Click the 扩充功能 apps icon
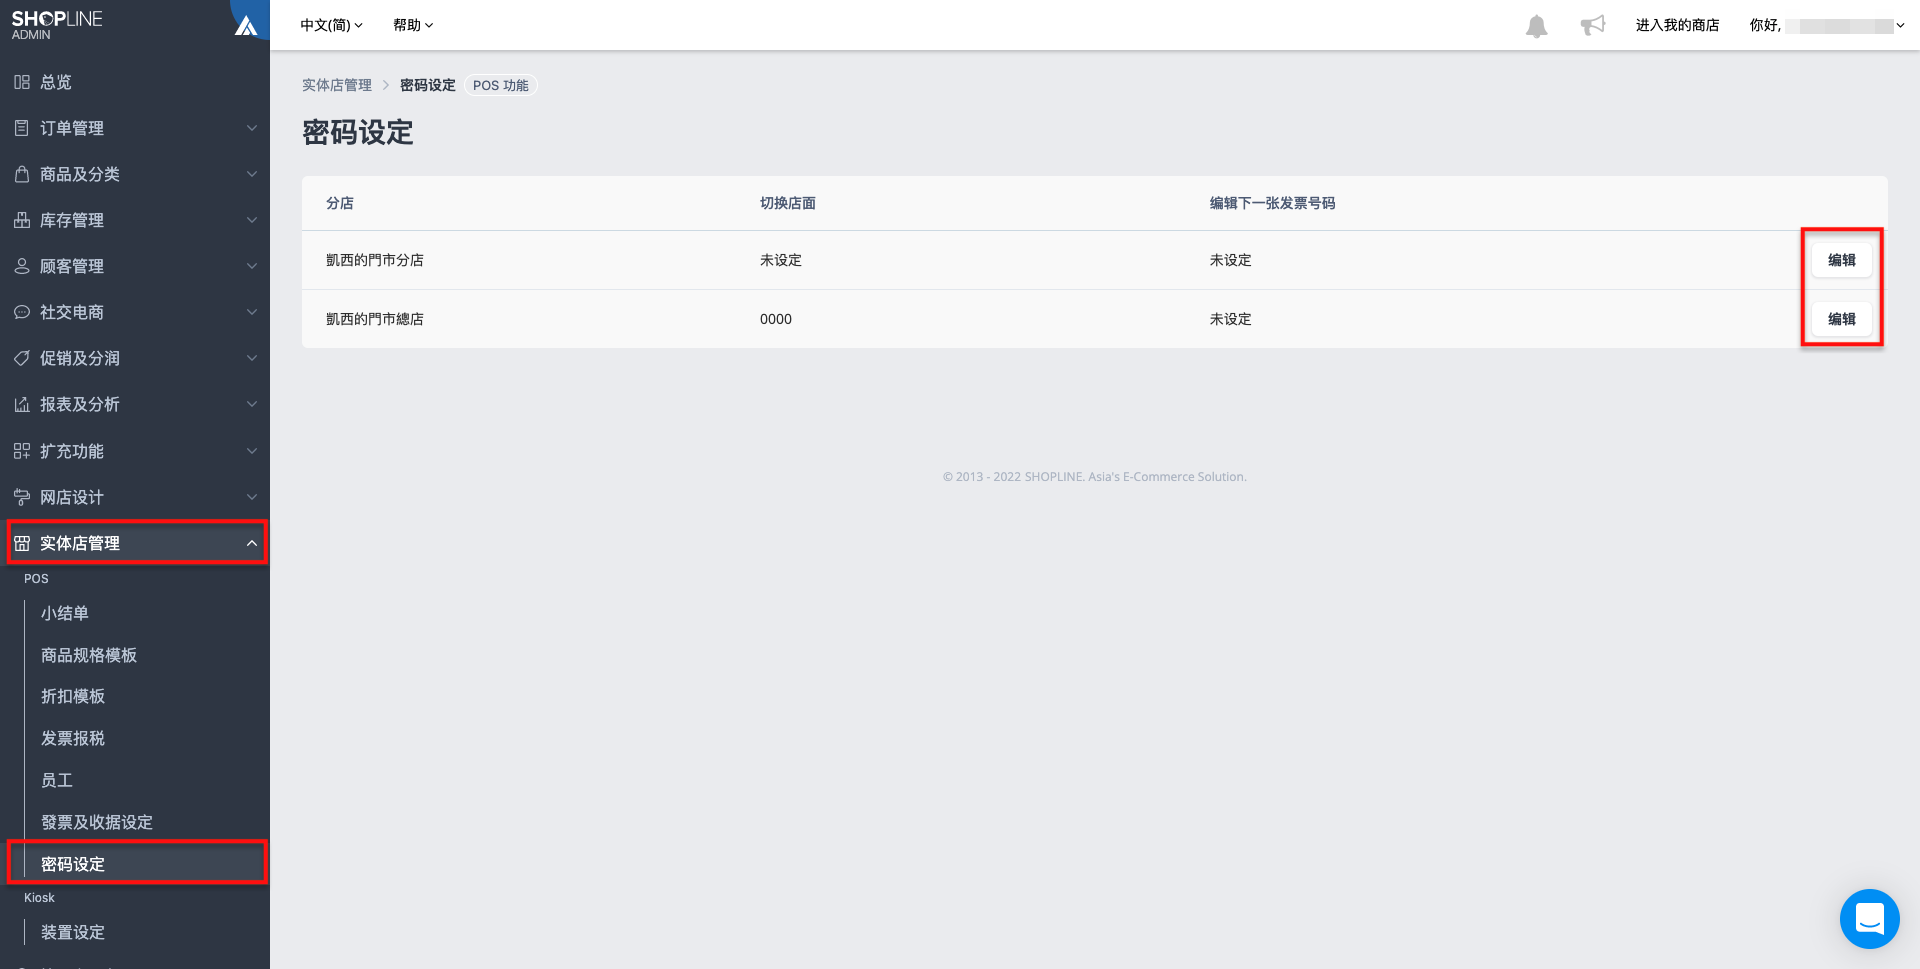The height and width of the screenshot is (969, 1920). [x=22, y=451]
